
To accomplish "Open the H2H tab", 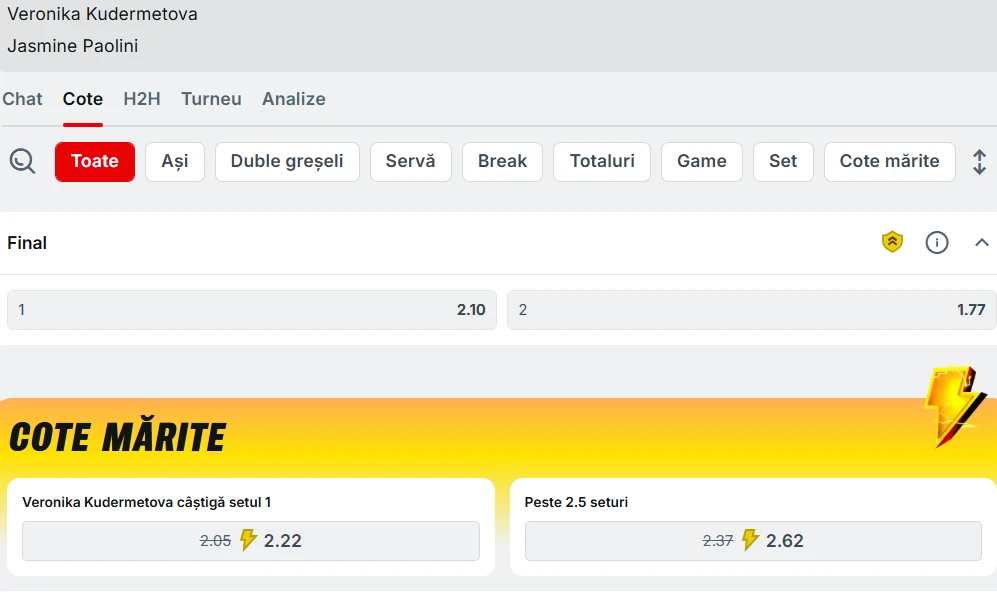I will click(x=142, y=99).
